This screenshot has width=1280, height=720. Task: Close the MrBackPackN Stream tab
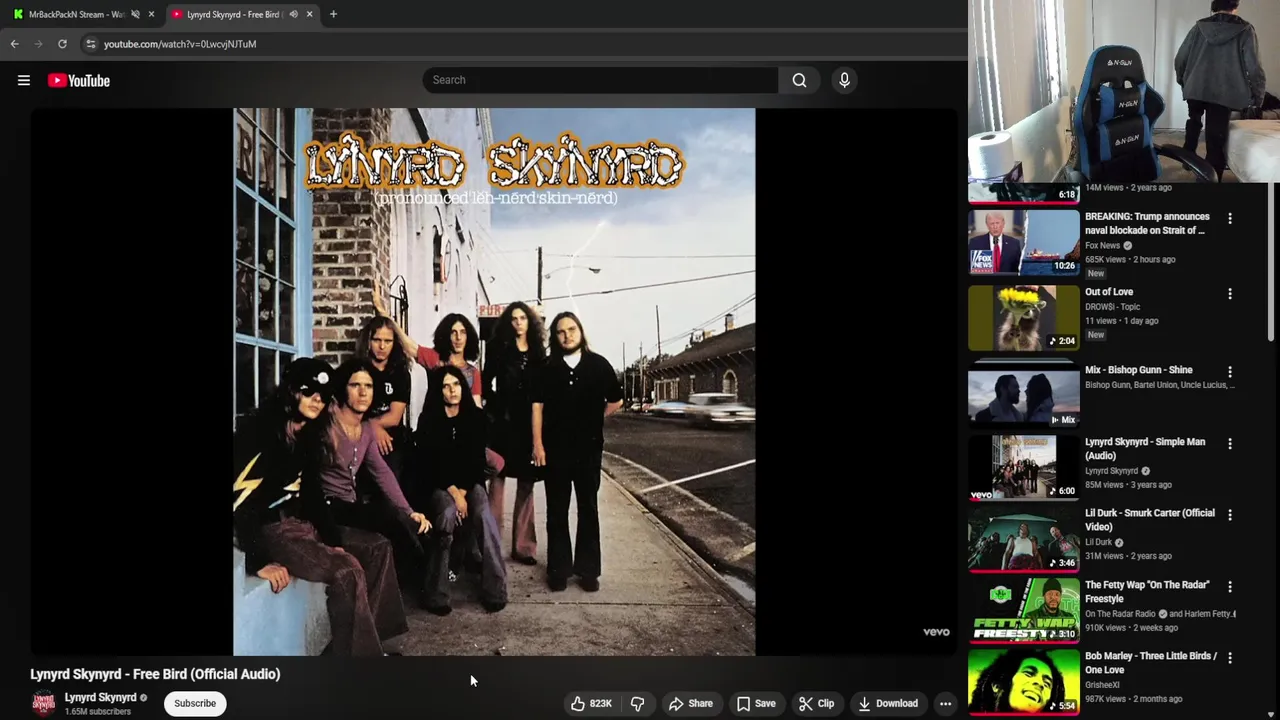(x=151, y=15)
